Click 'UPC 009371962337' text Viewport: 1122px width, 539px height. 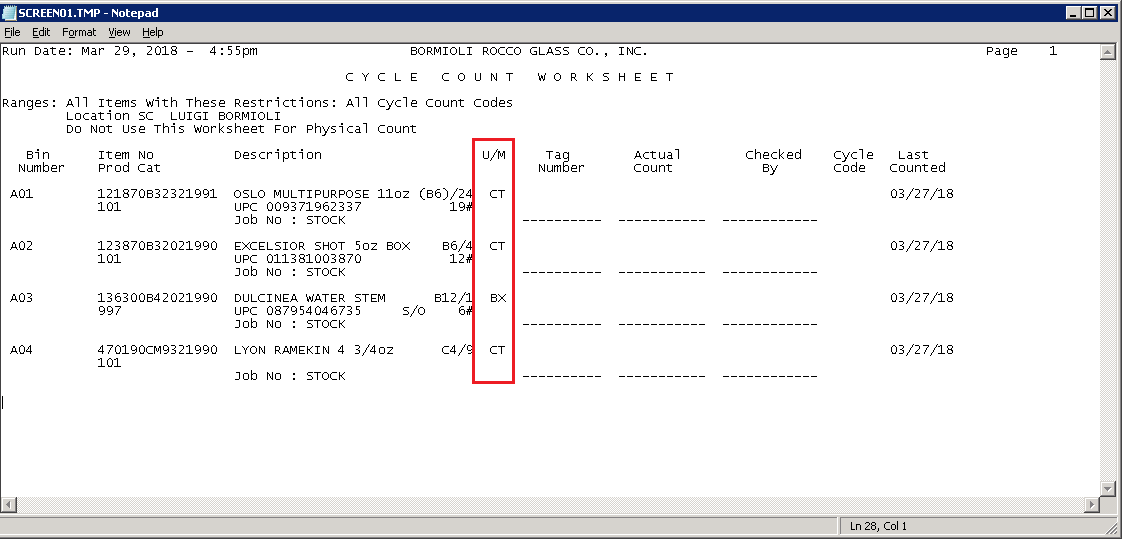(x=298, y=207)
